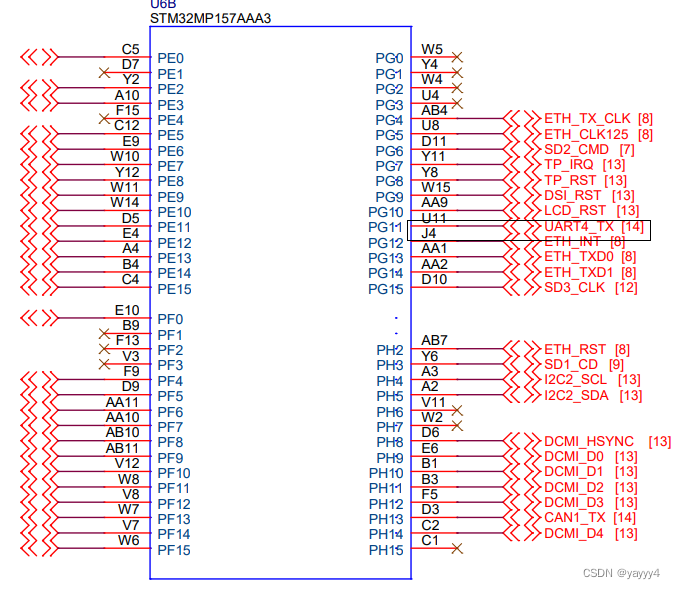The image size is (675, 589).
Task: Click the TP_IRQ net label
Action: 569,164
